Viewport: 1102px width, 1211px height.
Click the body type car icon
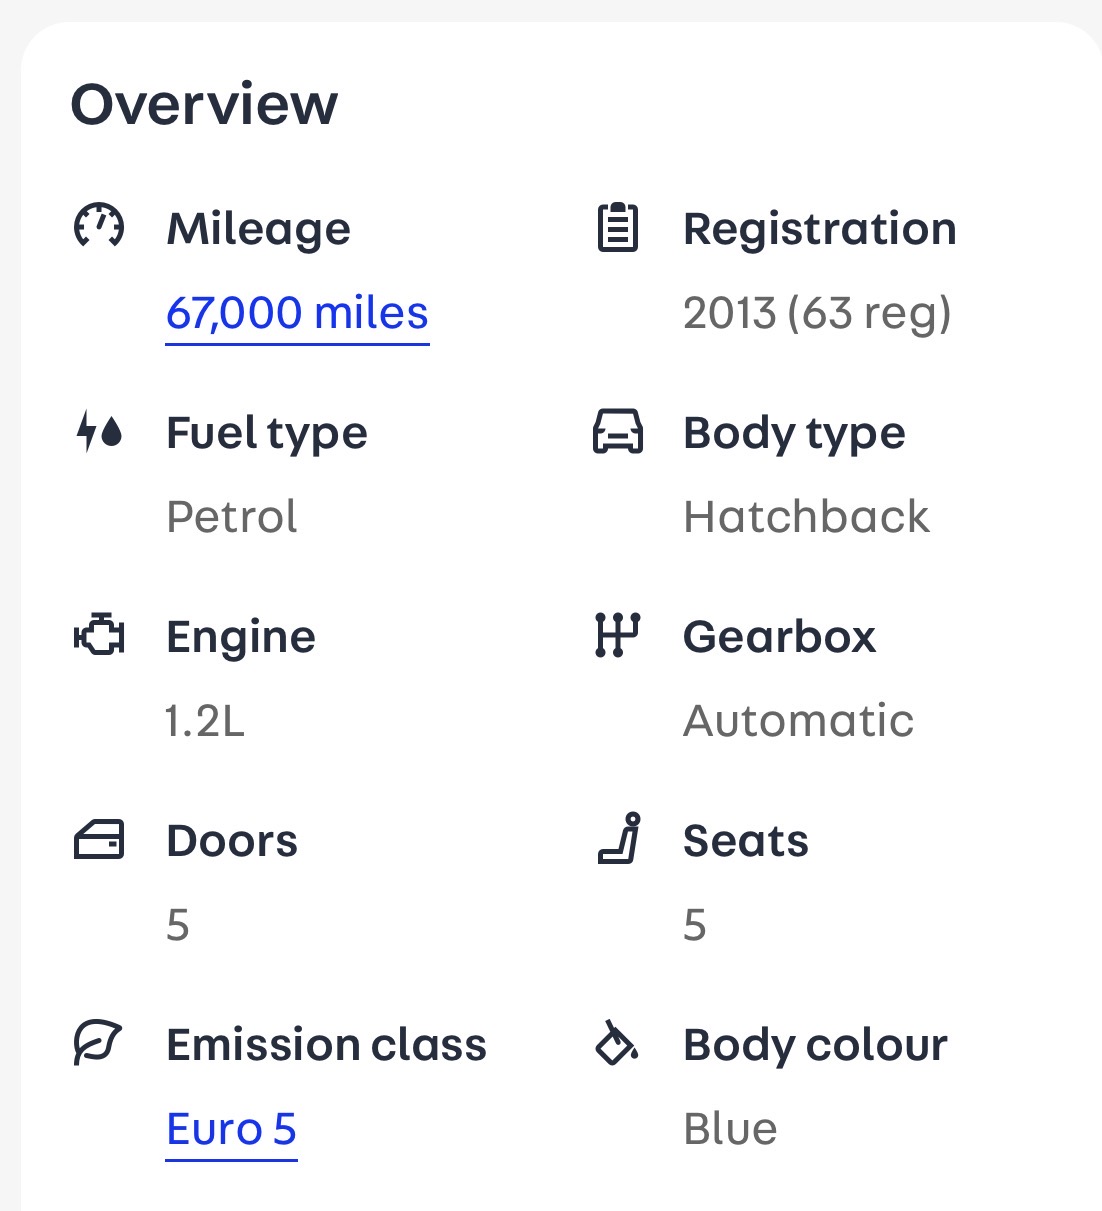(618, 431)
